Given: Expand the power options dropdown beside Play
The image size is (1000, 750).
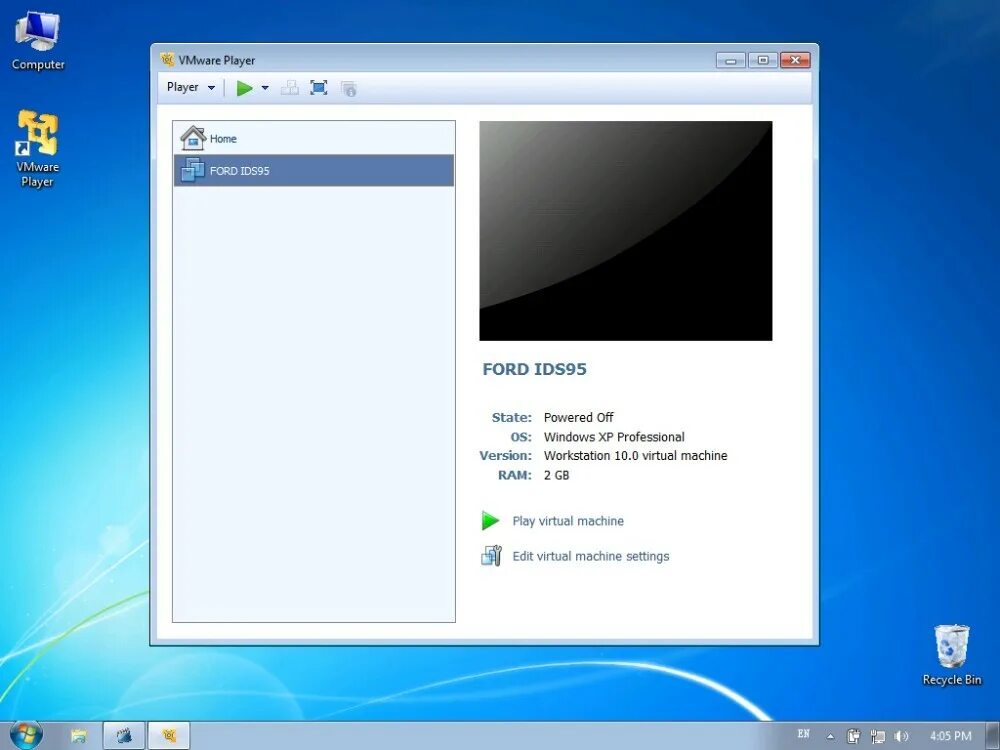Looking at the screenshot, I should [x=264, y=88].
